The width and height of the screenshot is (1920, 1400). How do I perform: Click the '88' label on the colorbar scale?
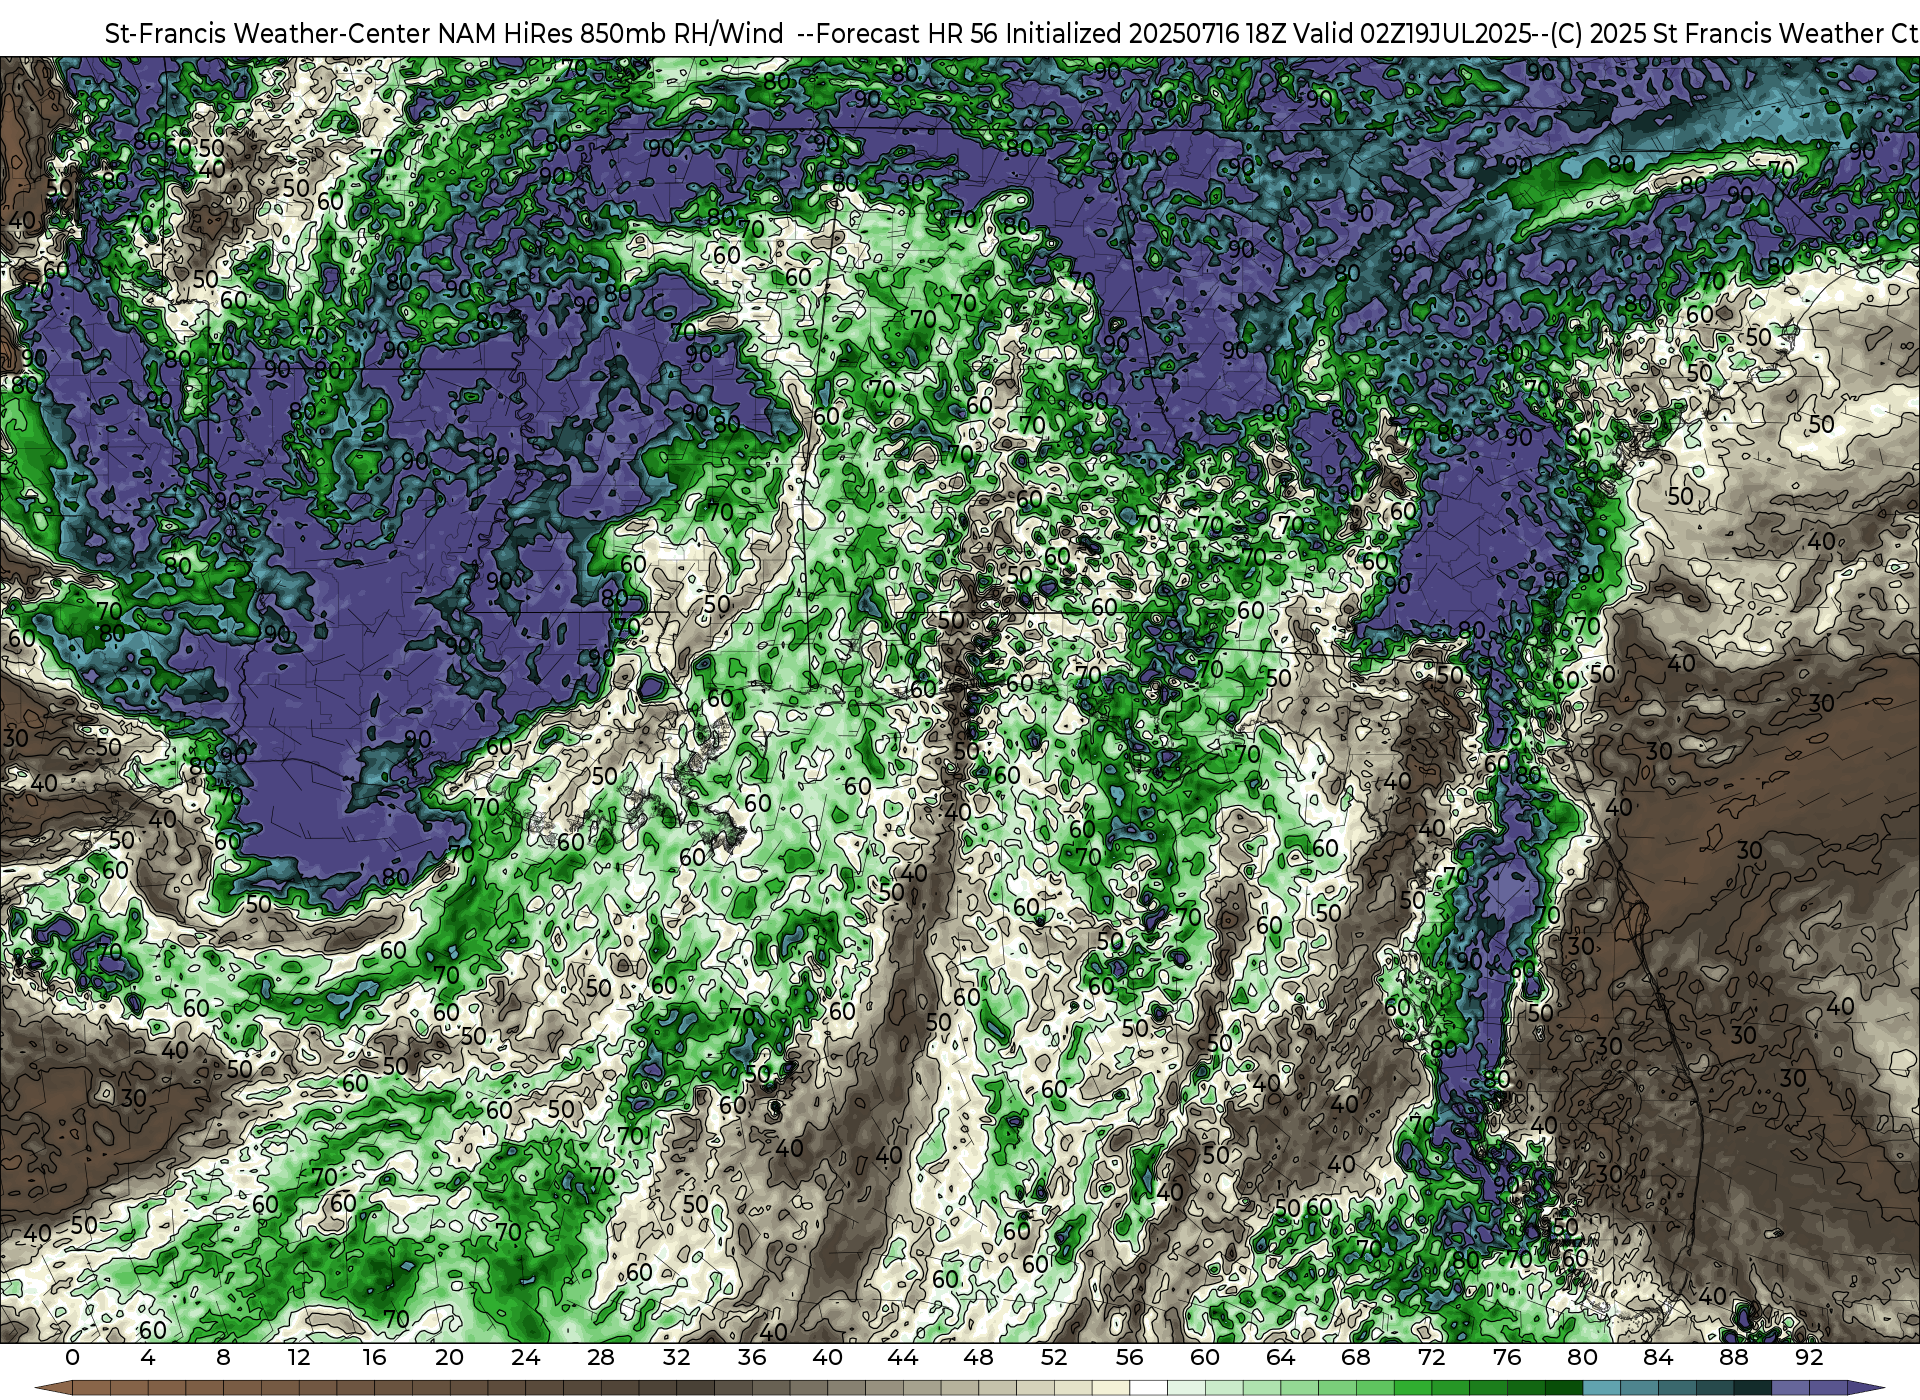coord(1734,1358)
